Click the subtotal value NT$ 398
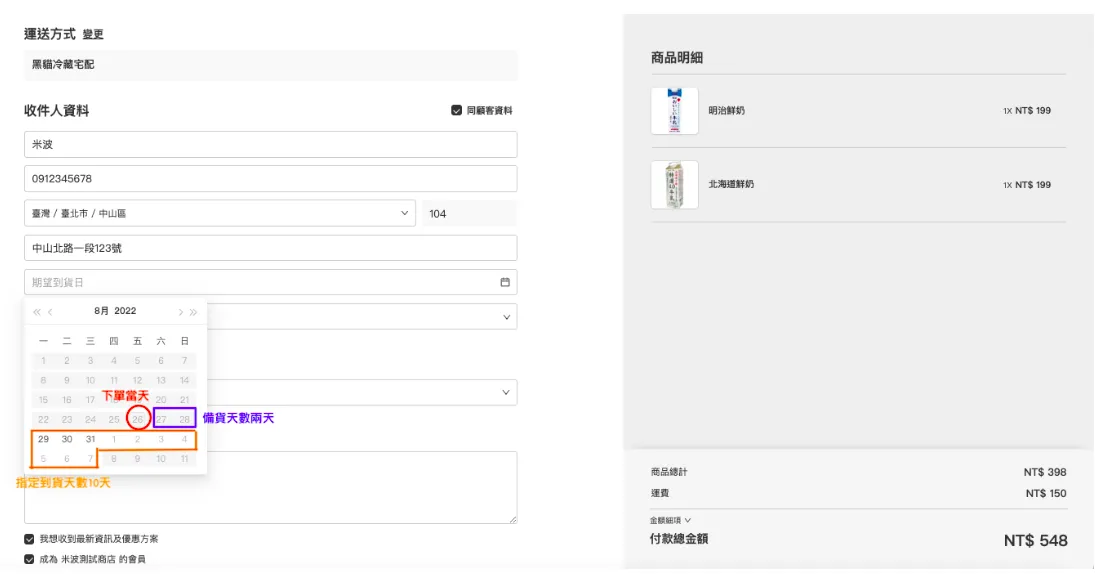This screenshot has height=574, width=1095. [x=1045, y=472]
